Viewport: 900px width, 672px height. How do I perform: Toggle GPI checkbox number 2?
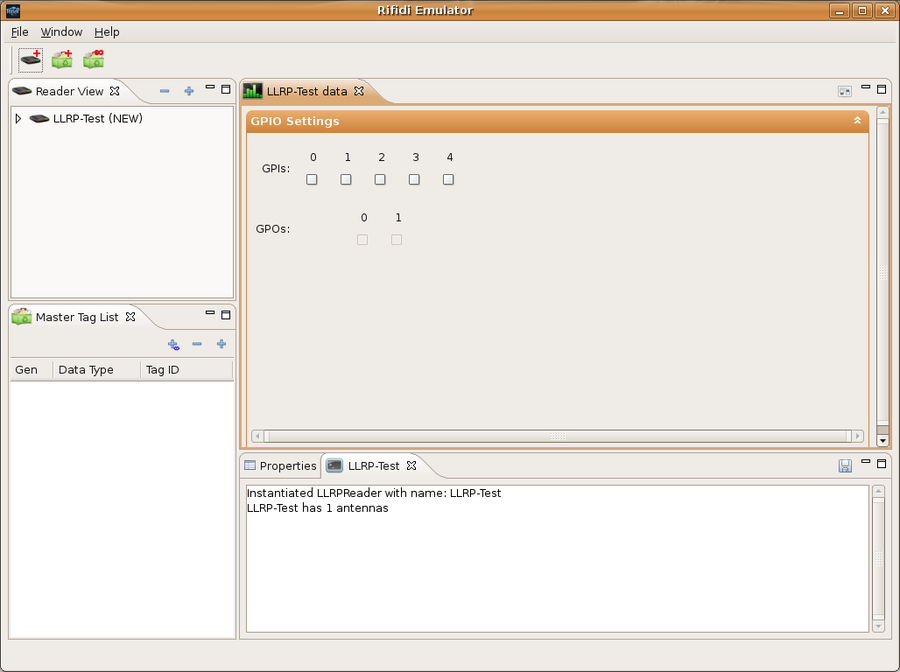point(380,179)
